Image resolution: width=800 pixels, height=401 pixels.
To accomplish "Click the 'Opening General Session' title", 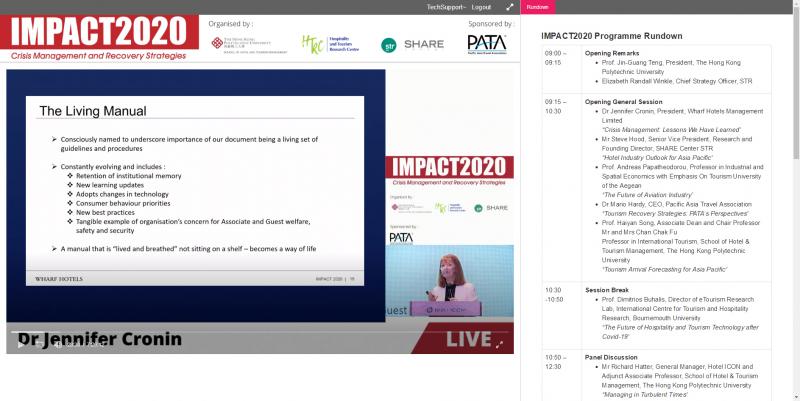I will [623, 102].
